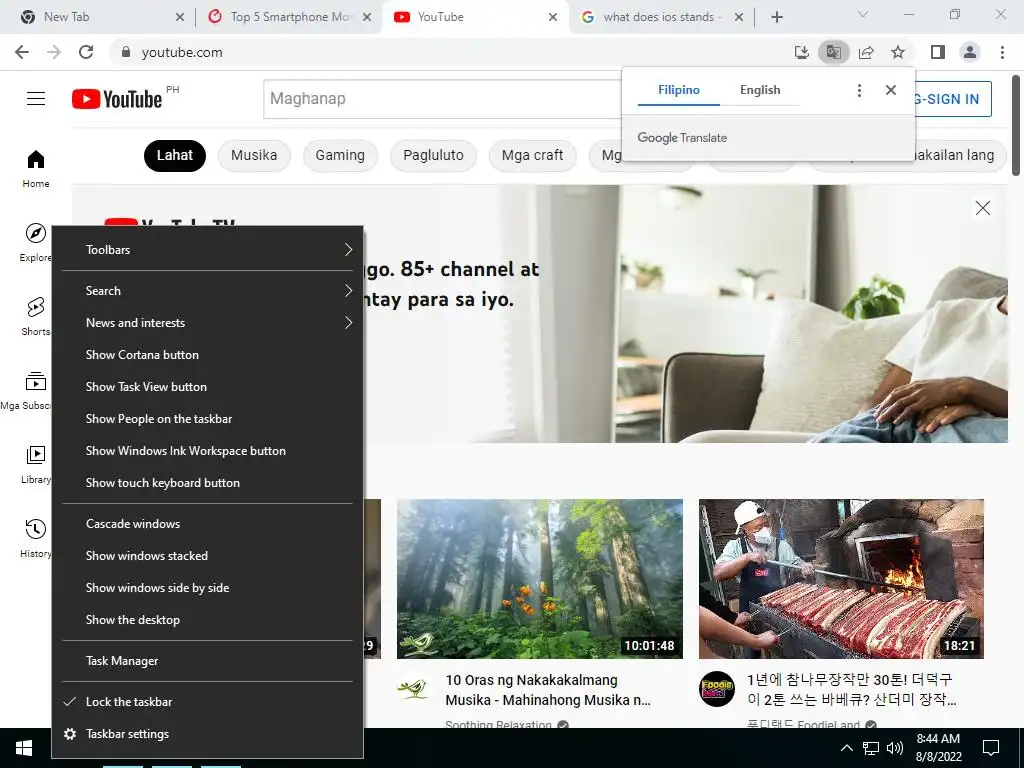Click the Foodie channel avatar
Screen dimensions: 1024x768
point(716,689)
